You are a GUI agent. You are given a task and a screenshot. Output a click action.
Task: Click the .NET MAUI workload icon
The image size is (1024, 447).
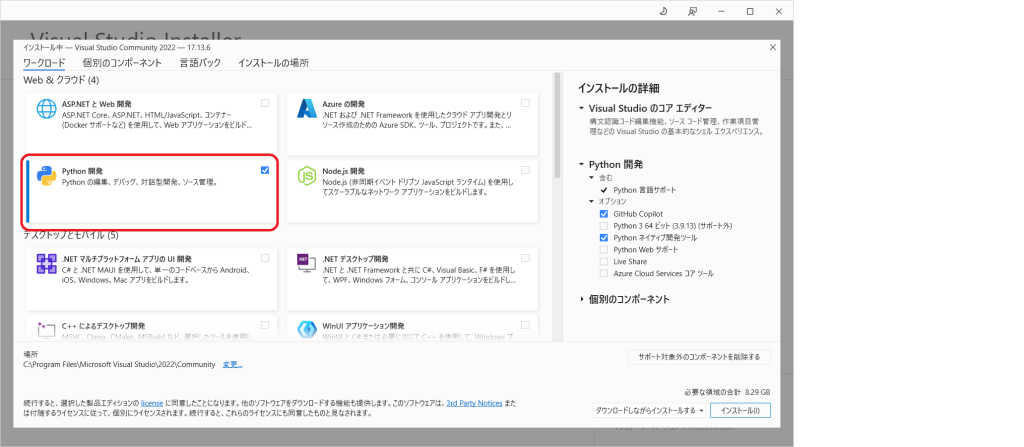46,264
